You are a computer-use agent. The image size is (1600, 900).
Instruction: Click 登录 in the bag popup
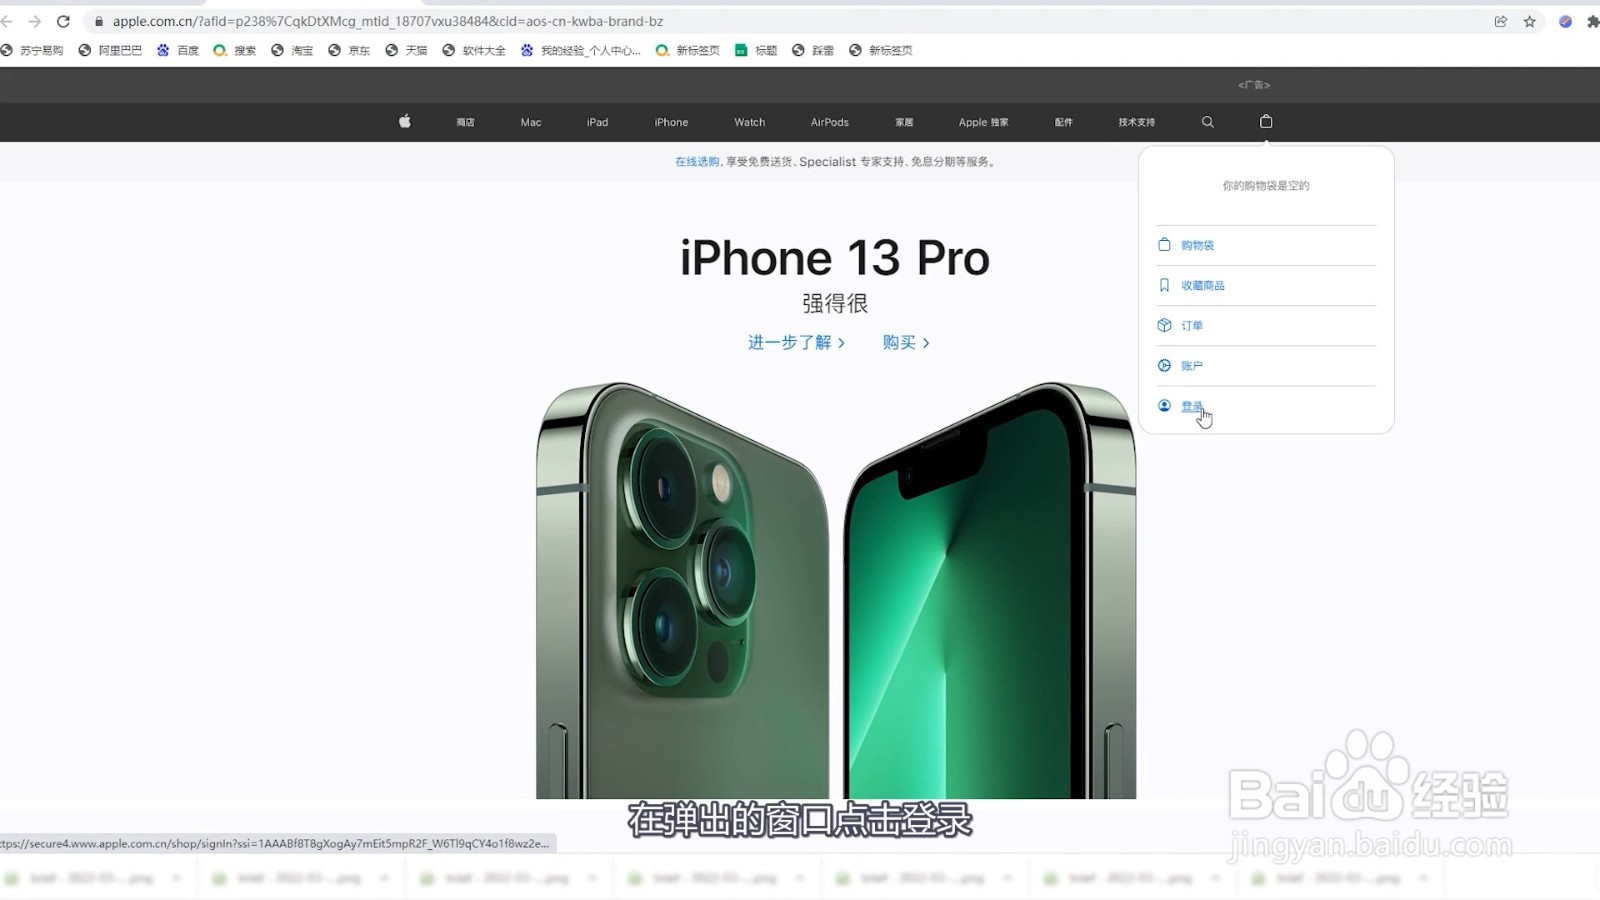pyautogui.click(x=1191, y=406)
